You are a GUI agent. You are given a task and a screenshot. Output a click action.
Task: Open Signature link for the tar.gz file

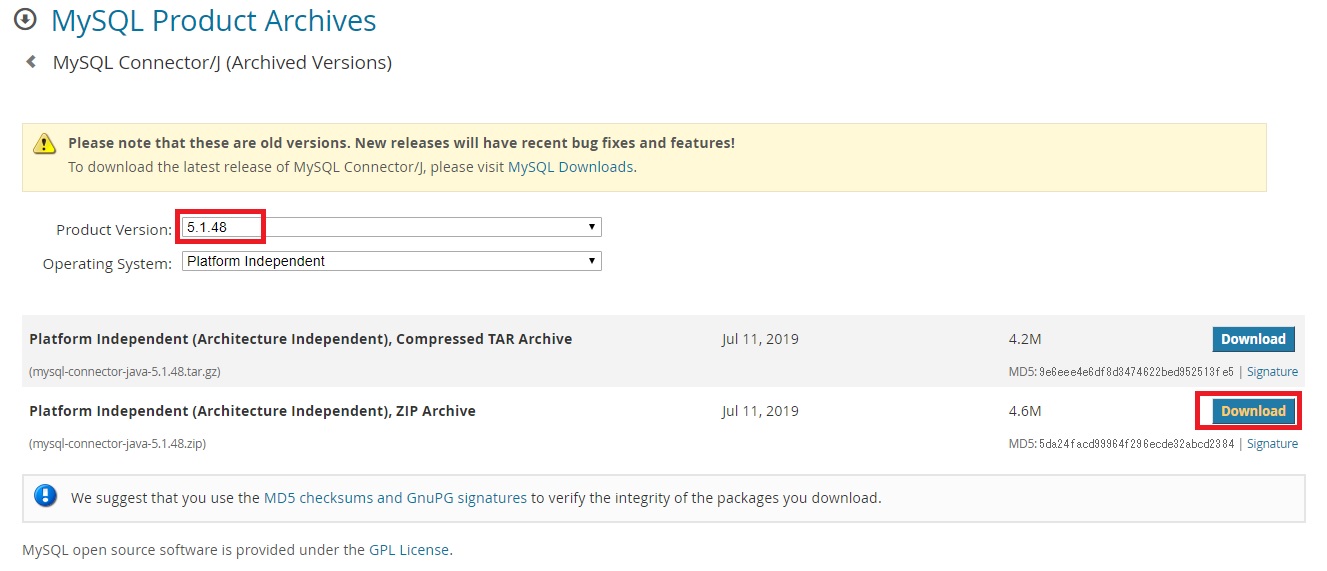pyautogui.click(x=1272, y=371)
